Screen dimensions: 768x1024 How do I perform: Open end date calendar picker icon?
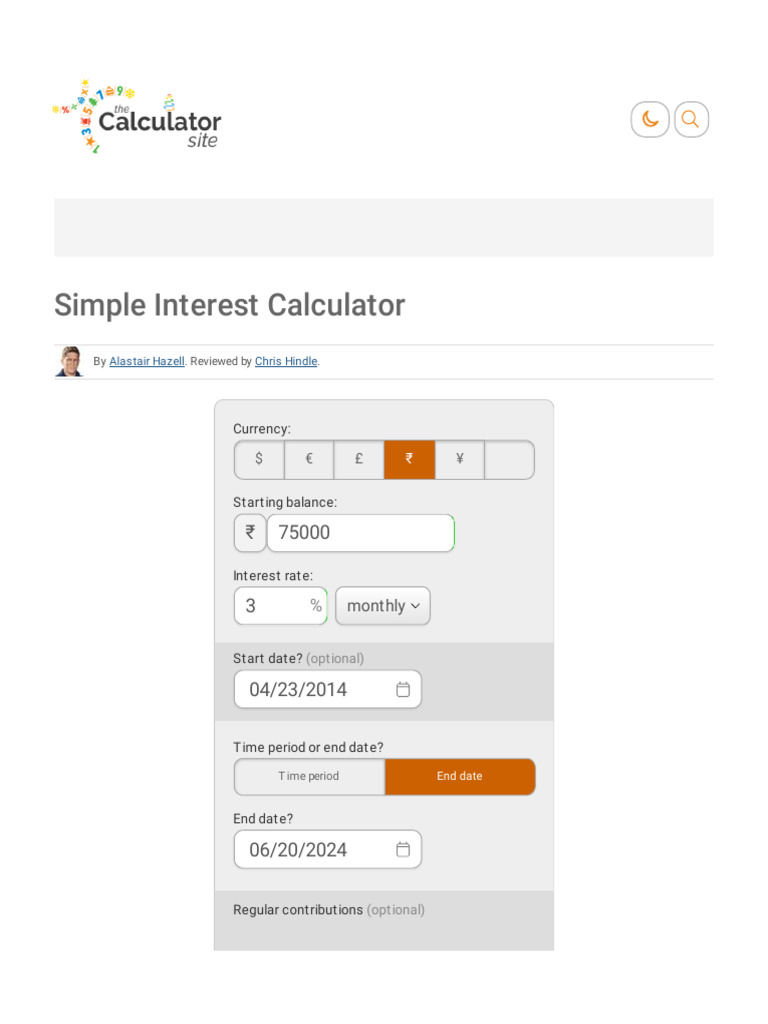pos(403,849)
